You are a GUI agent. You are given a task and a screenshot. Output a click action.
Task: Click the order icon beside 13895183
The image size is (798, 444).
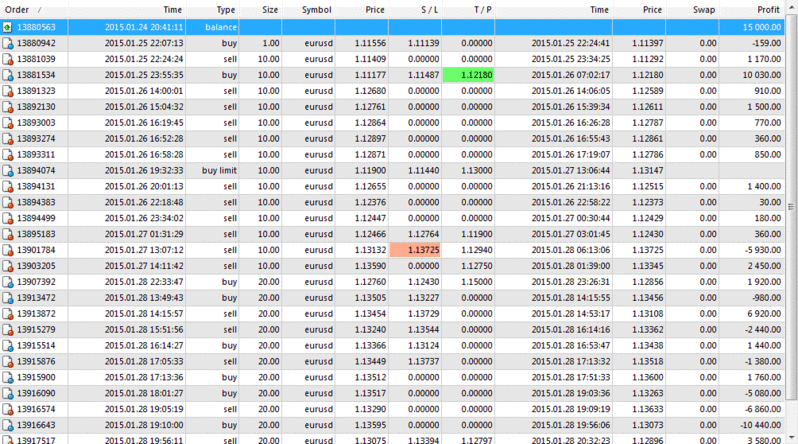point(8,234)
